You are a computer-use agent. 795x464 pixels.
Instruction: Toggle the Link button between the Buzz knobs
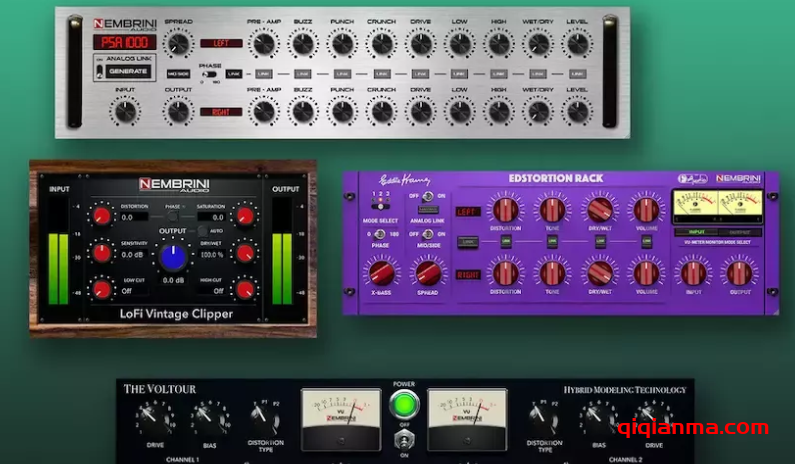(x=303, y=74)
